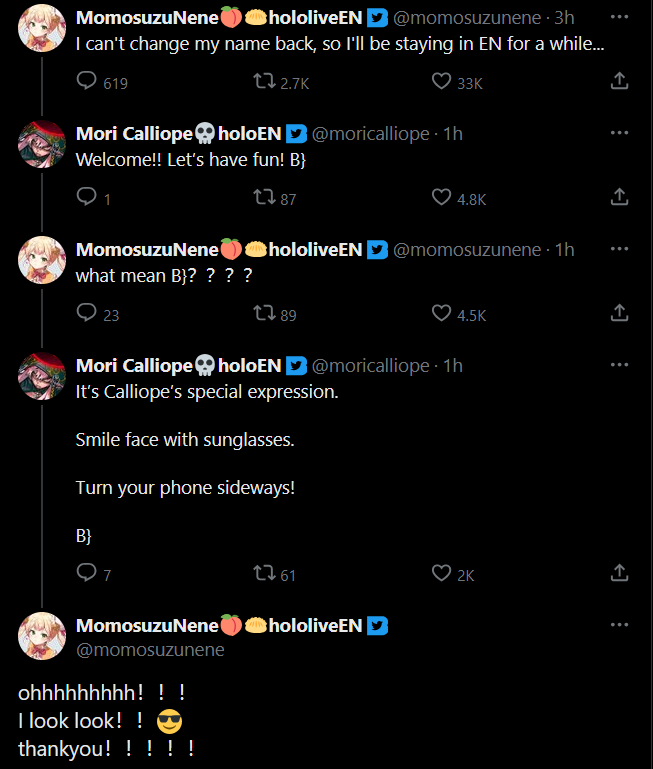Image resolution: width=653 pixels, height=769 pixels.
Task: Like the 'what mean B}' tweet
Action: click(441, 314)
